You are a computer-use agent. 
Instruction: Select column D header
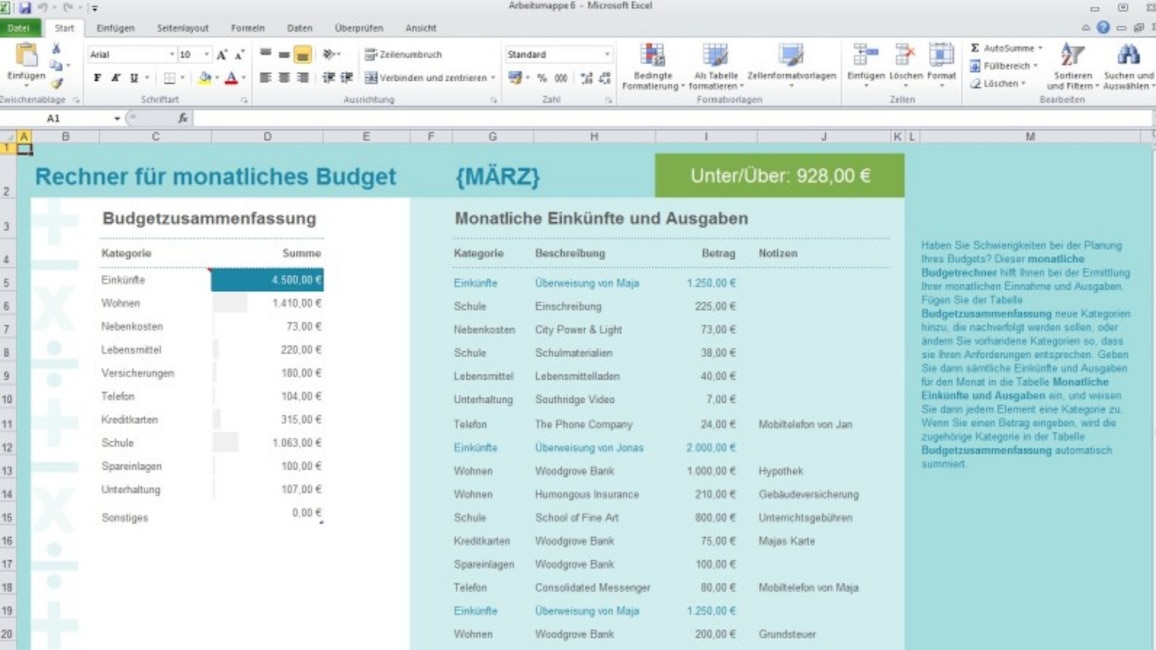[267, 136]
